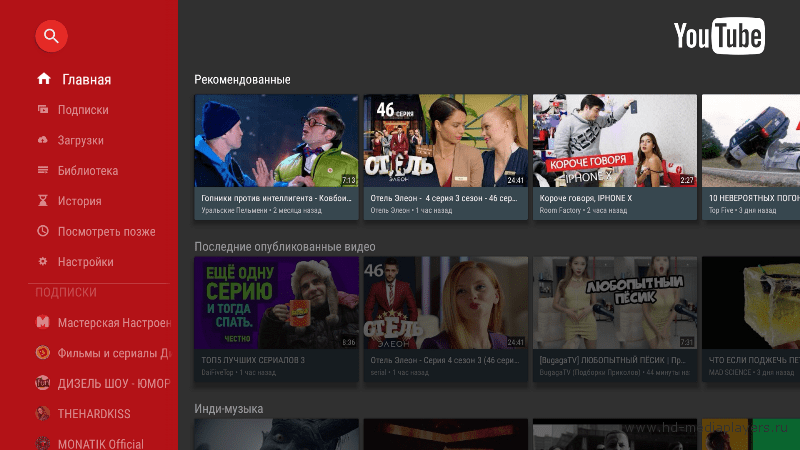Viewport: 800px width, 450px height.
Task: Select Инди-музыка section heading
Action: point(229,409)
